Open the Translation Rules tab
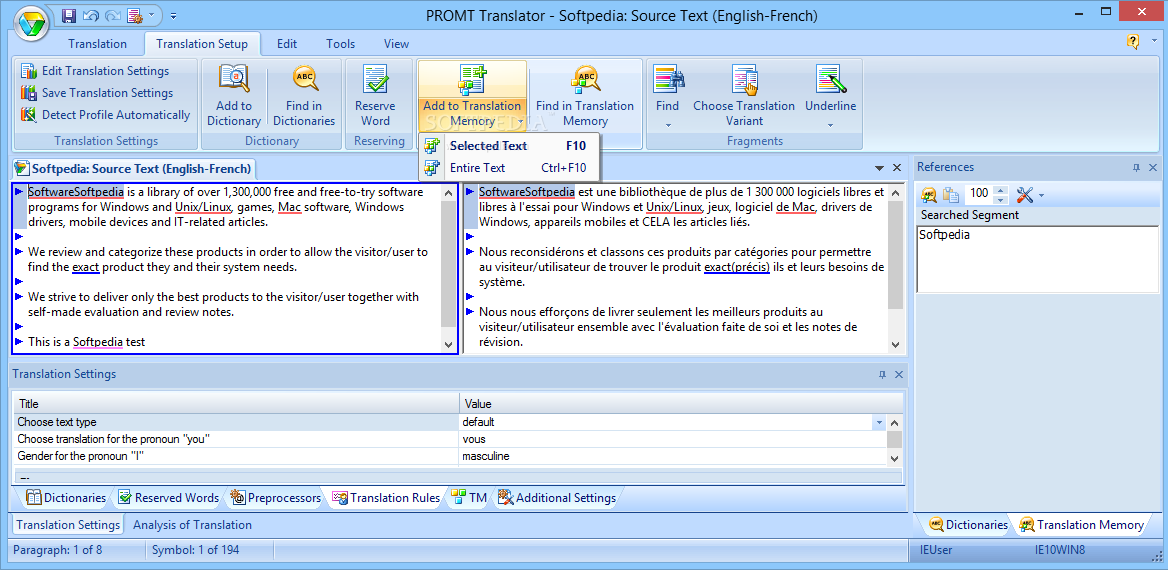This screenshot has height=570, width=1168. point(386,498)
